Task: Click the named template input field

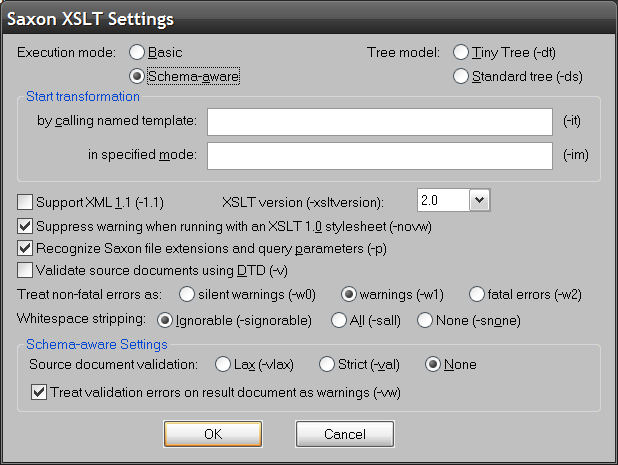Action: 380,122
